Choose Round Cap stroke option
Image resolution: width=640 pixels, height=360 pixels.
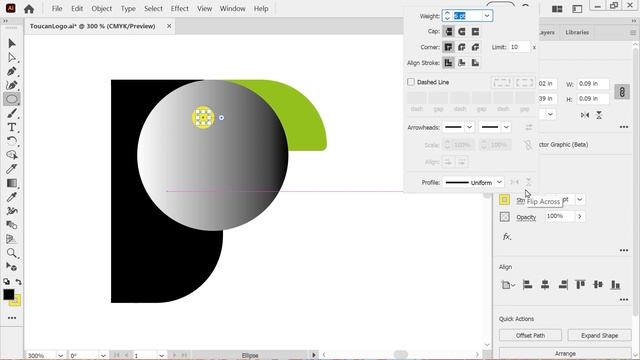click(x=462, y=31)
